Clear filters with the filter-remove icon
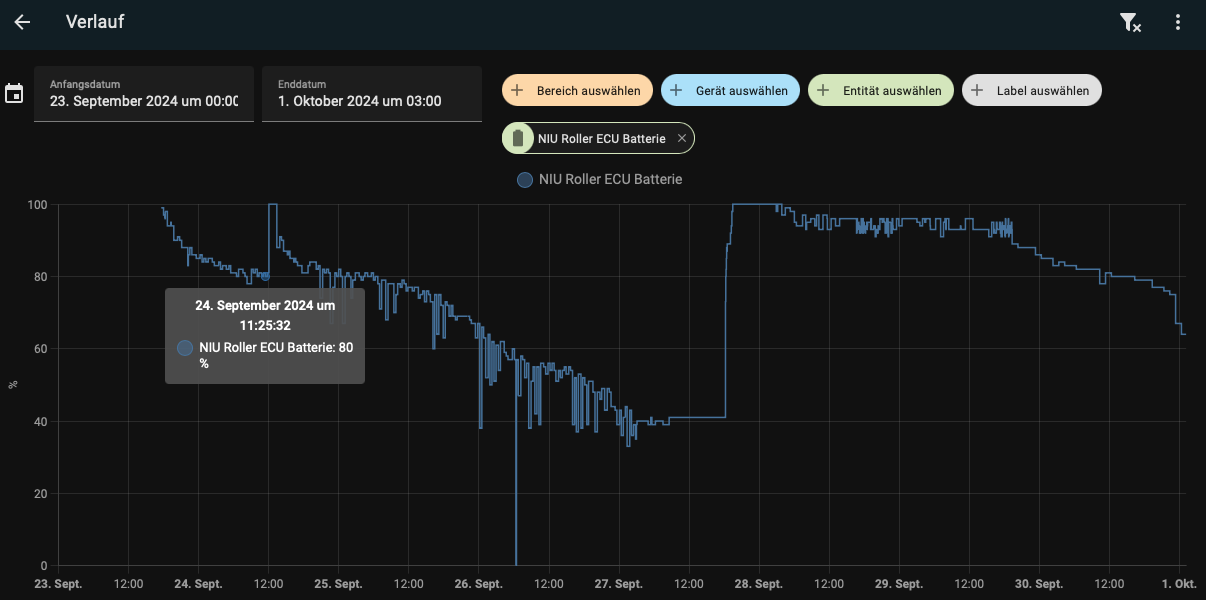 point(1130,23)
